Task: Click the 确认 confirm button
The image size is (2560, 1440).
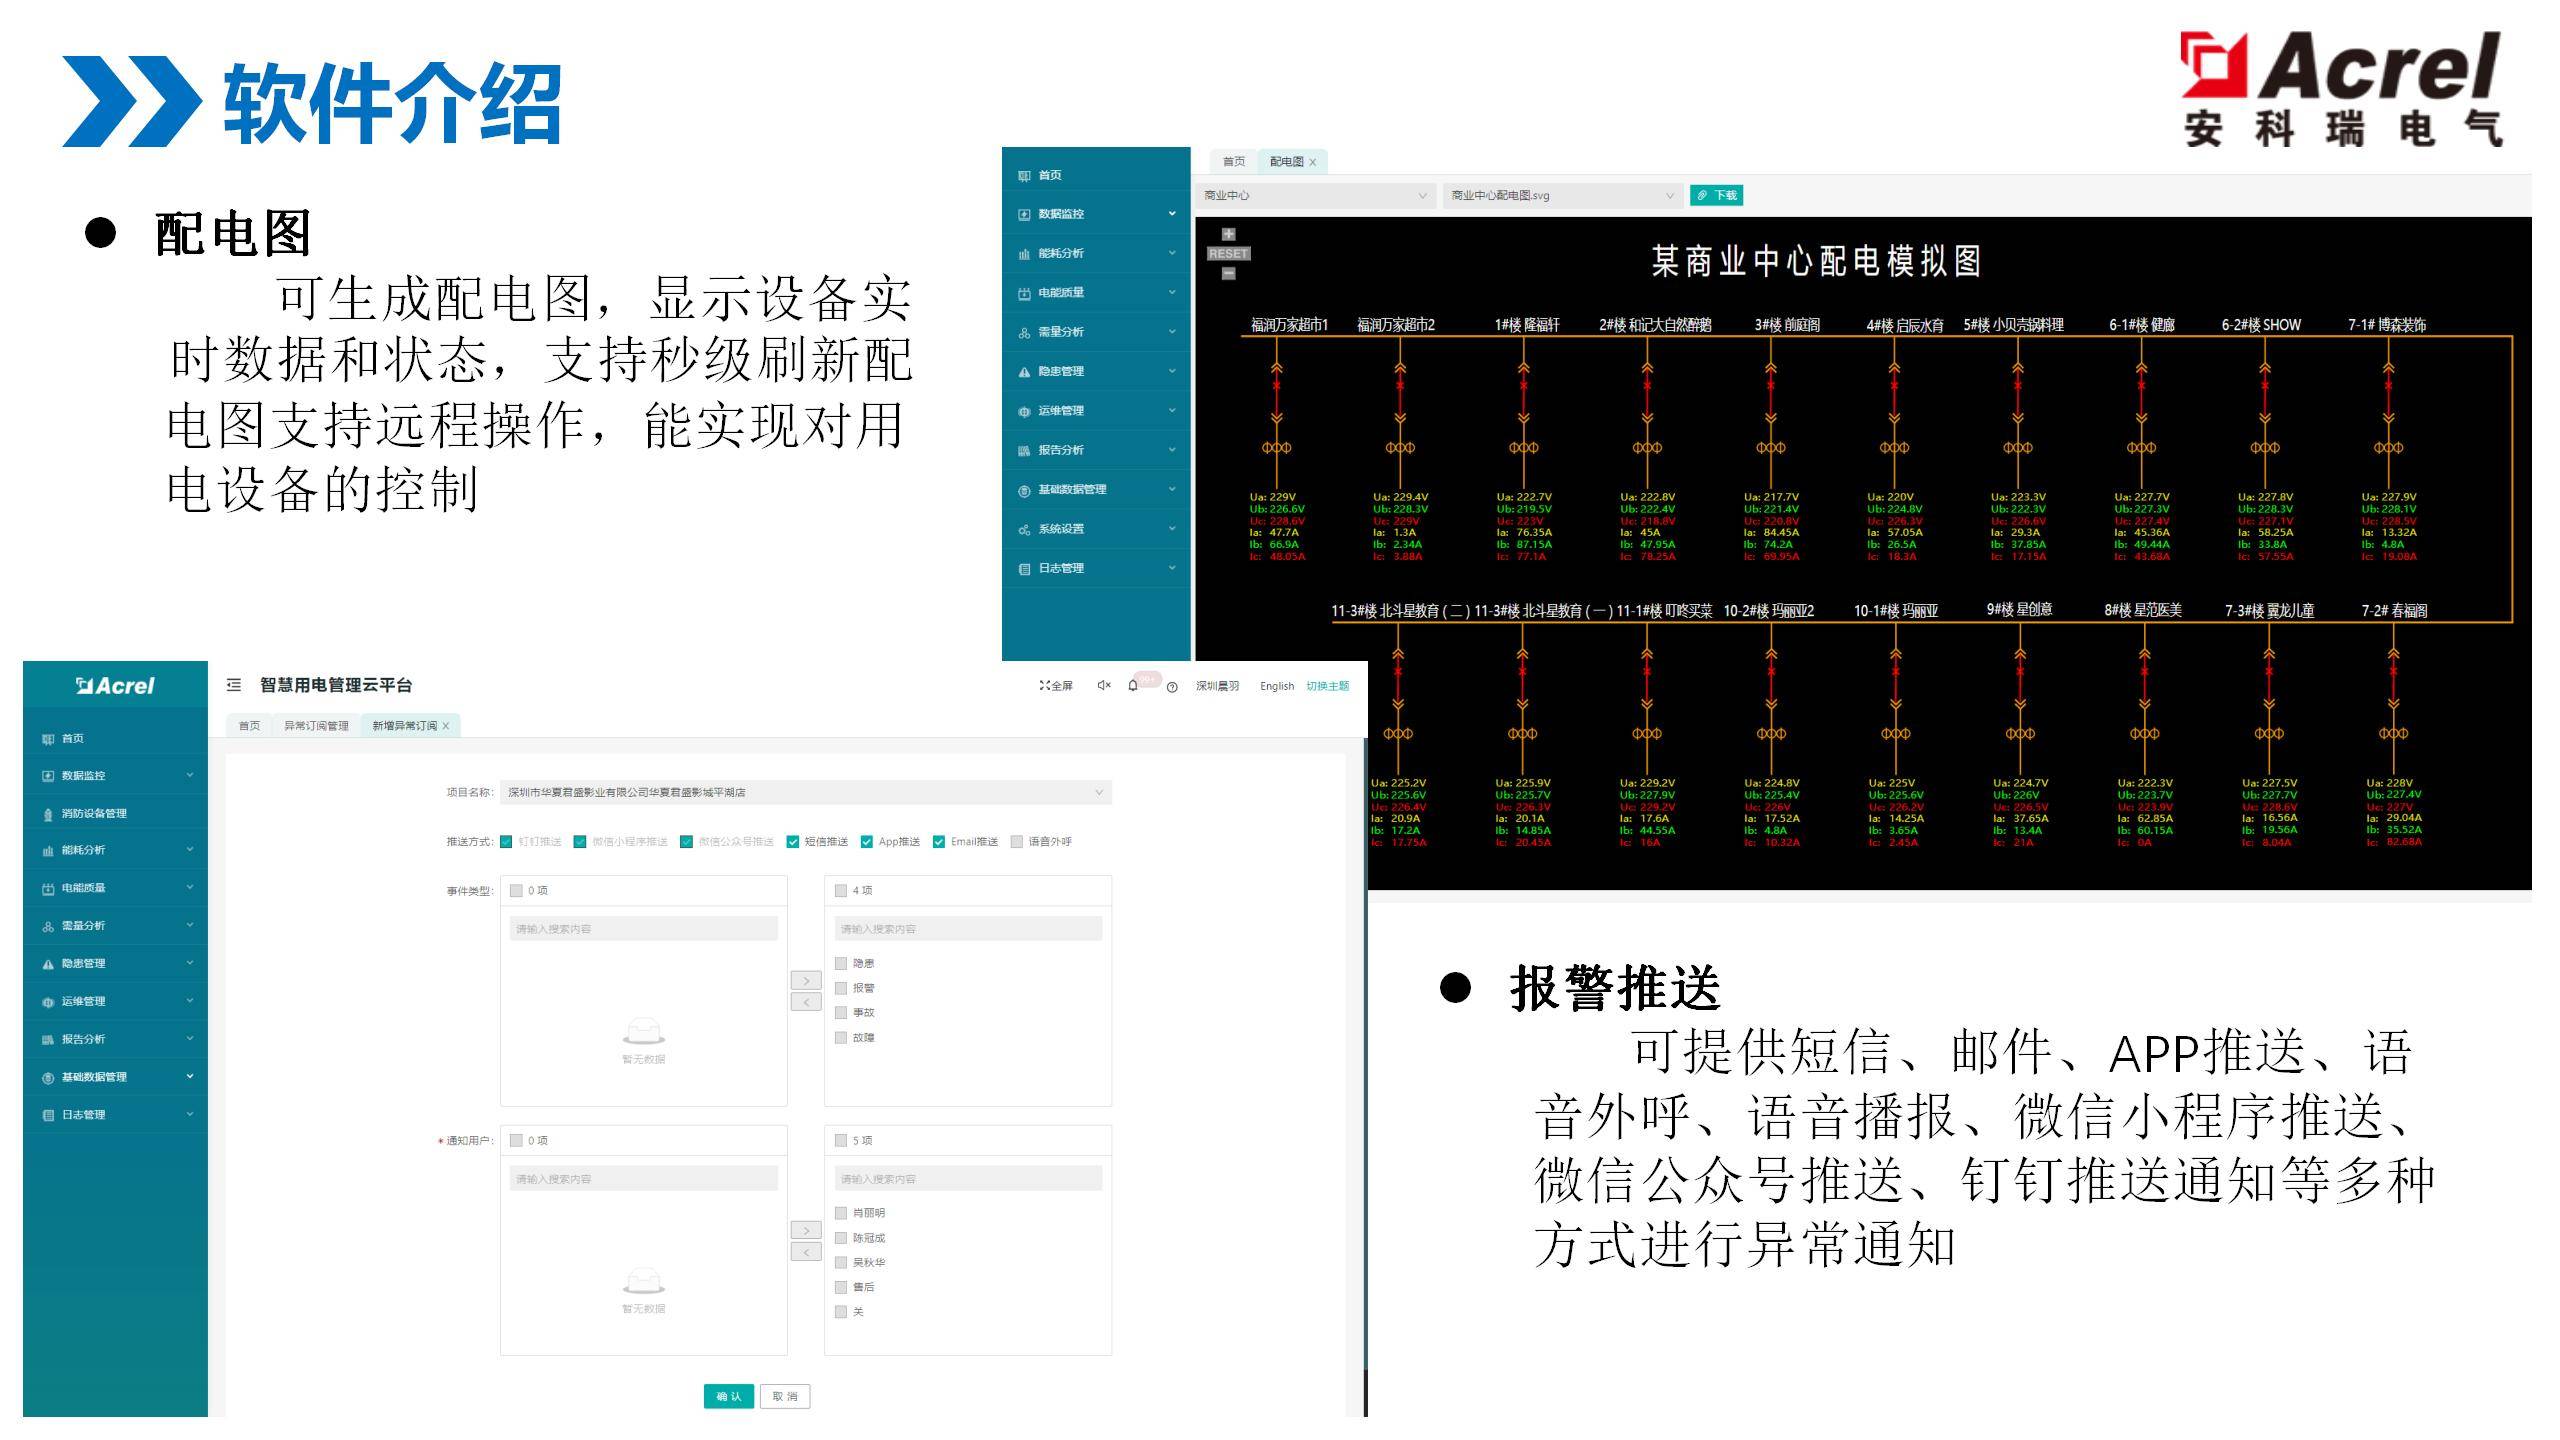Action: coord(728,1396)
